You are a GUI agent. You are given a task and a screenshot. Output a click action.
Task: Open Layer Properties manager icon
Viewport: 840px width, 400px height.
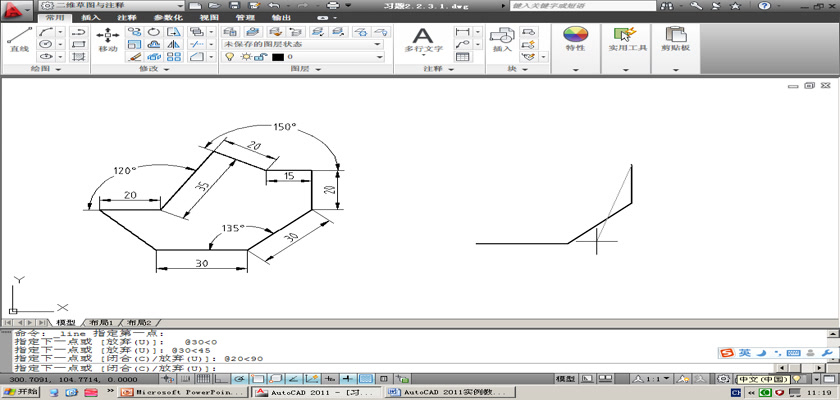(230, 32)
